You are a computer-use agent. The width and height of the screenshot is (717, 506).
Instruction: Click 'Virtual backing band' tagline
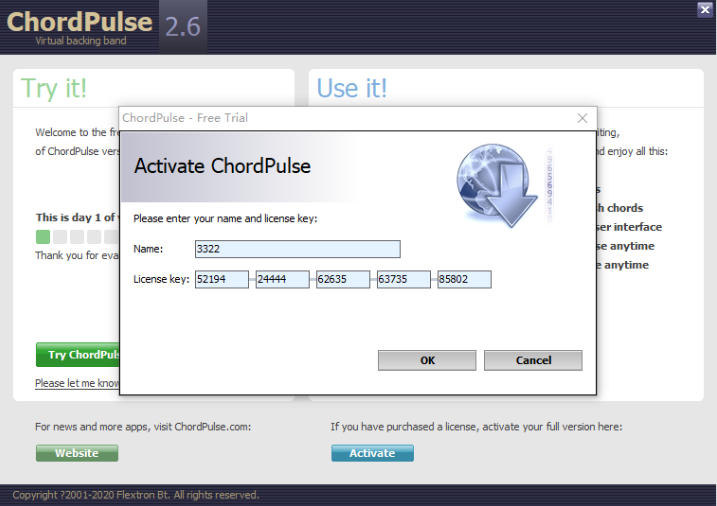tap(81, 41)
